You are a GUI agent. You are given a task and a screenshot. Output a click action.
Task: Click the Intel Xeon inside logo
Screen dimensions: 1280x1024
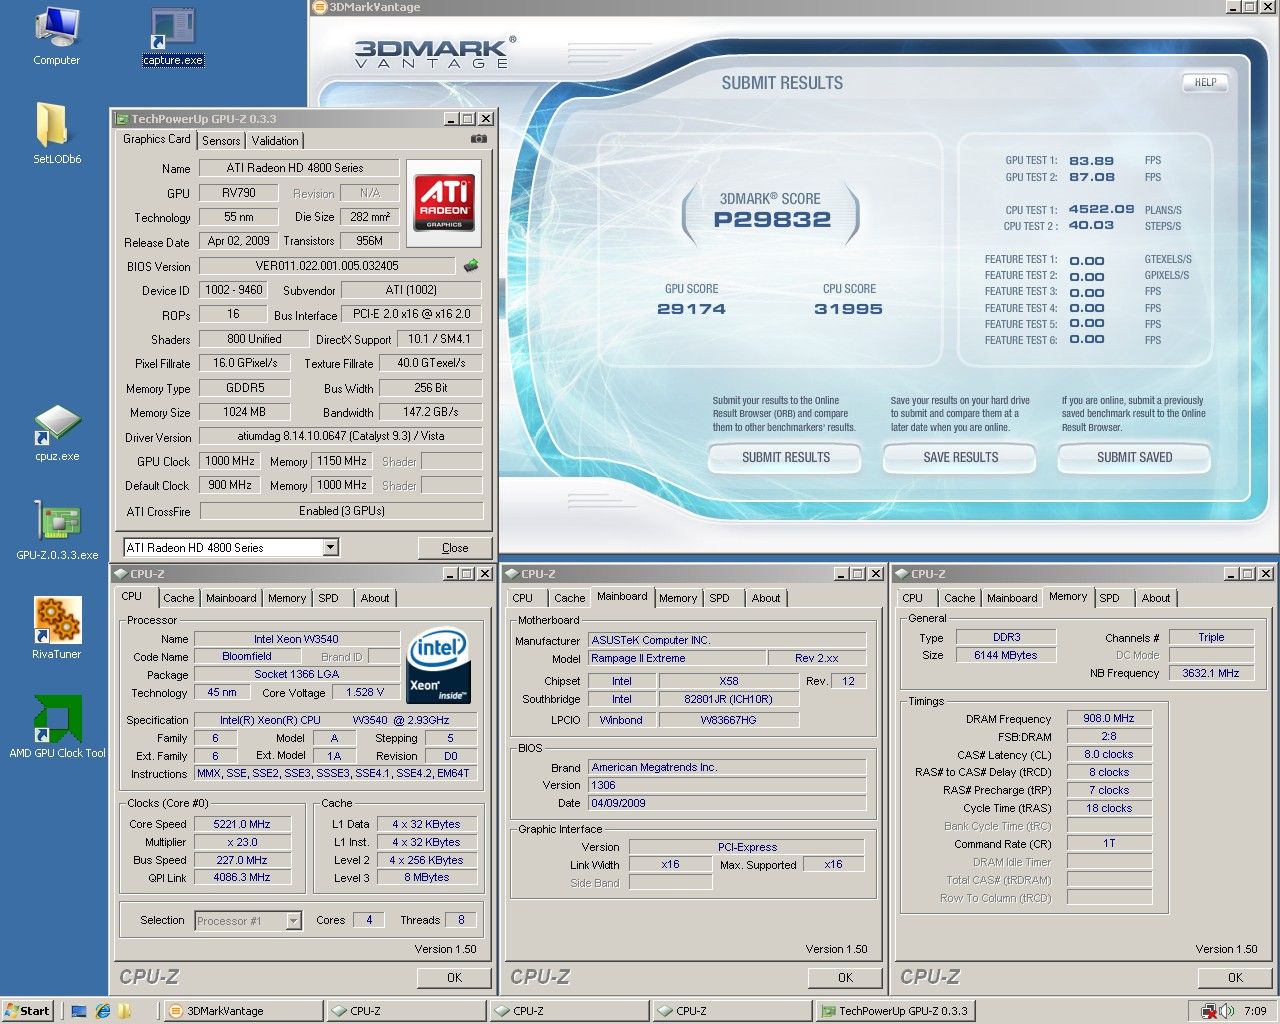pos(439,666)
